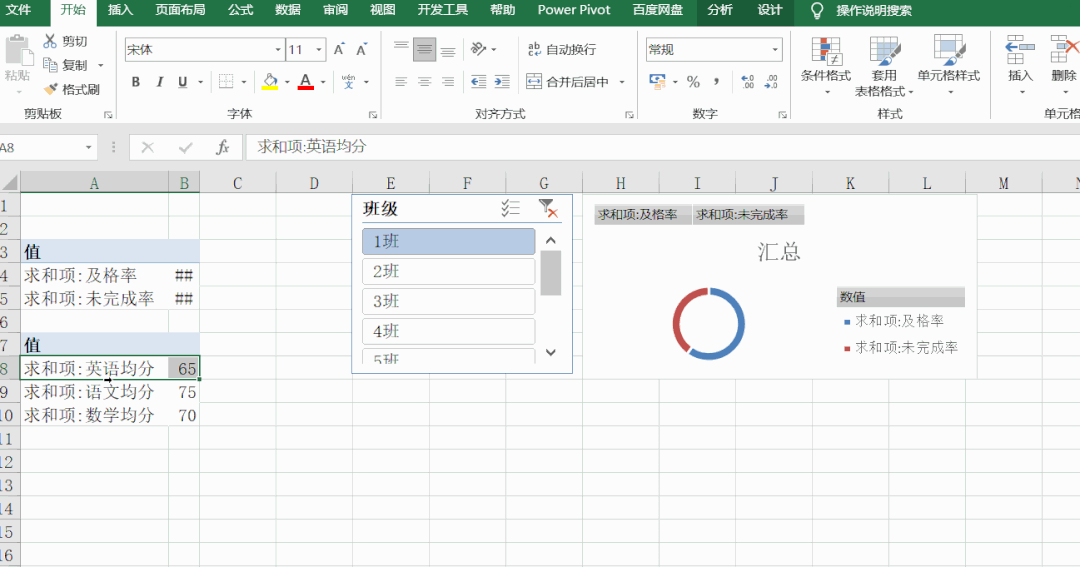Click slicer scrollbar down arrow
Screen dimensions: 1080x567
point(550,352)
